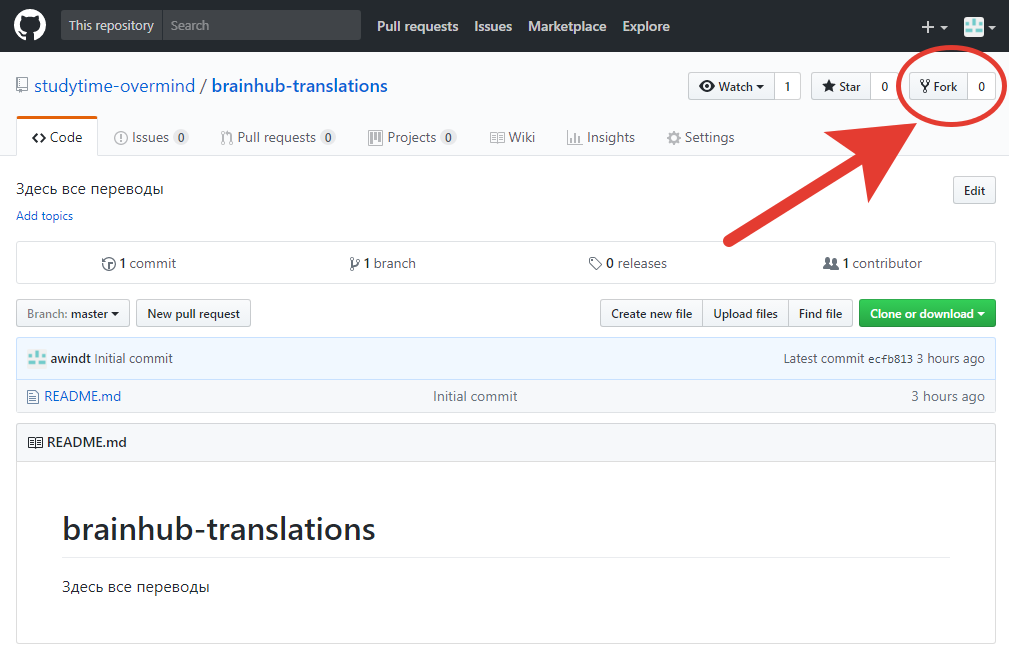
Task: Open the watchers count of 1
Action: click(787, 86)
